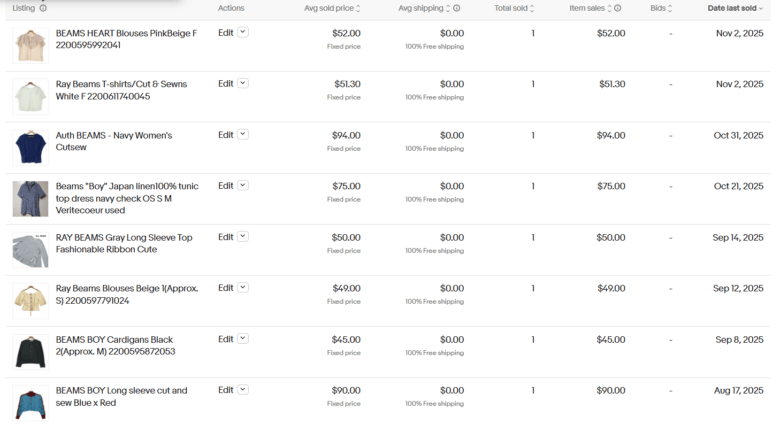Sort by Bids column arrows
This screenshot has height=424, width=780.
coord(672,8)
